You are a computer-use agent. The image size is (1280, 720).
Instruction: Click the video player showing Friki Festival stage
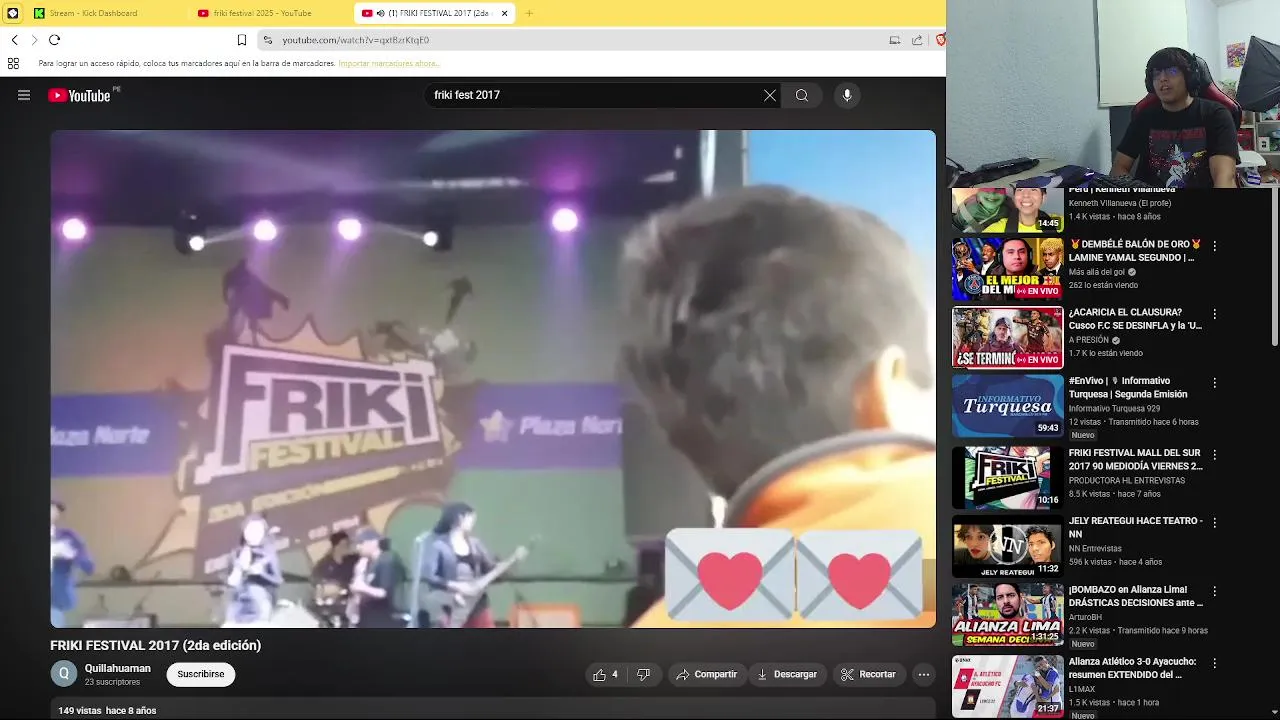click(493, 379)
